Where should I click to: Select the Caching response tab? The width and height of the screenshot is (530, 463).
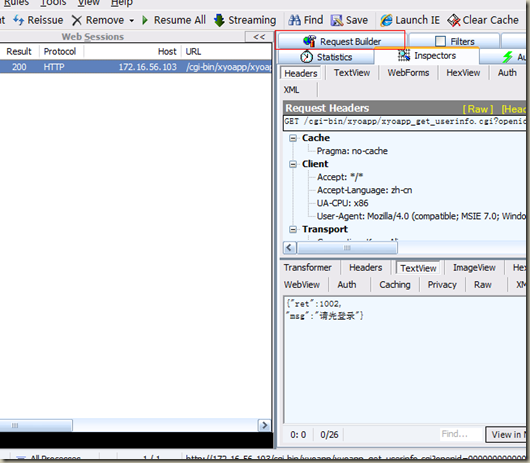[395, 285]
